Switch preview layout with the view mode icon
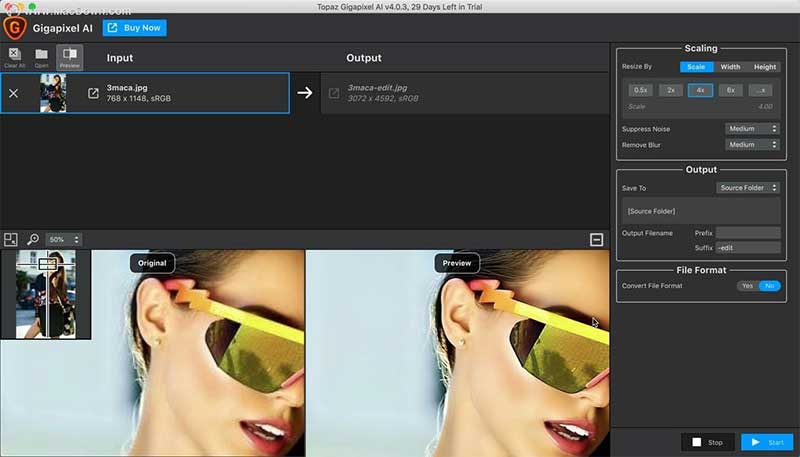Screen dimensions: 800x457 tap(11, 239)
